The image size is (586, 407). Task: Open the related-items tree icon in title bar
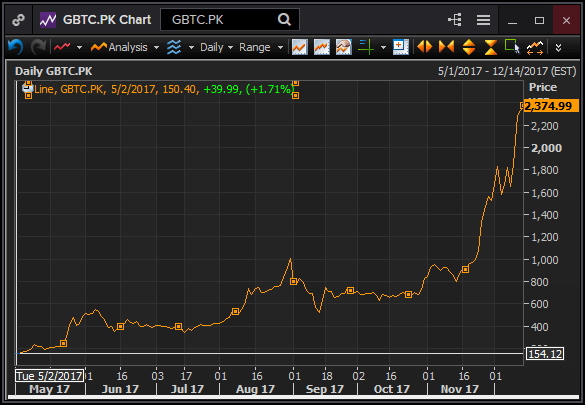(455, 20)
